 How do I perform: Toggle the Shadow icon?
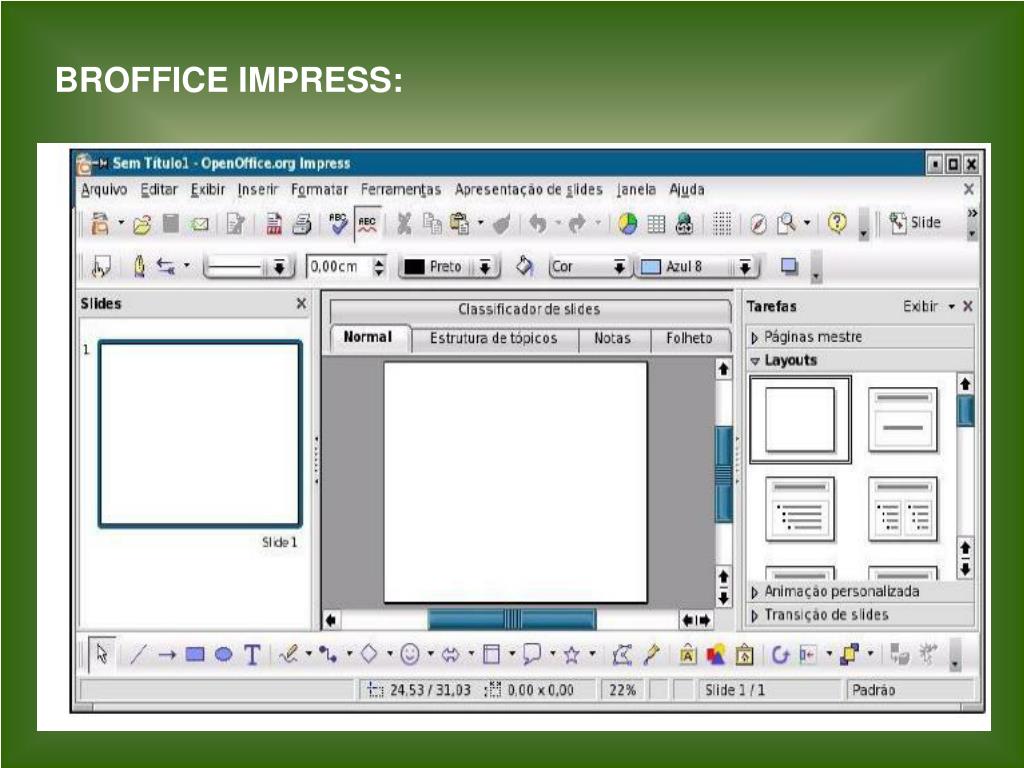point(790,266)
